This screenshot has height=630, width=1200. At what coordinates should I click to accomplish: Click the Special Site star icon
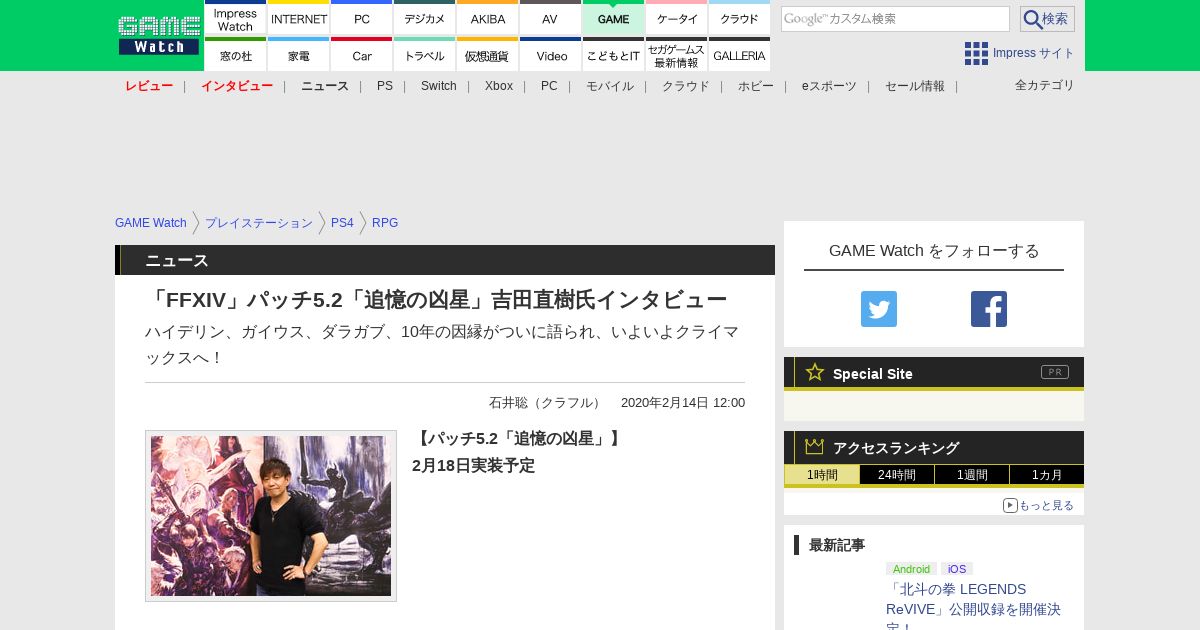(815, 372)
